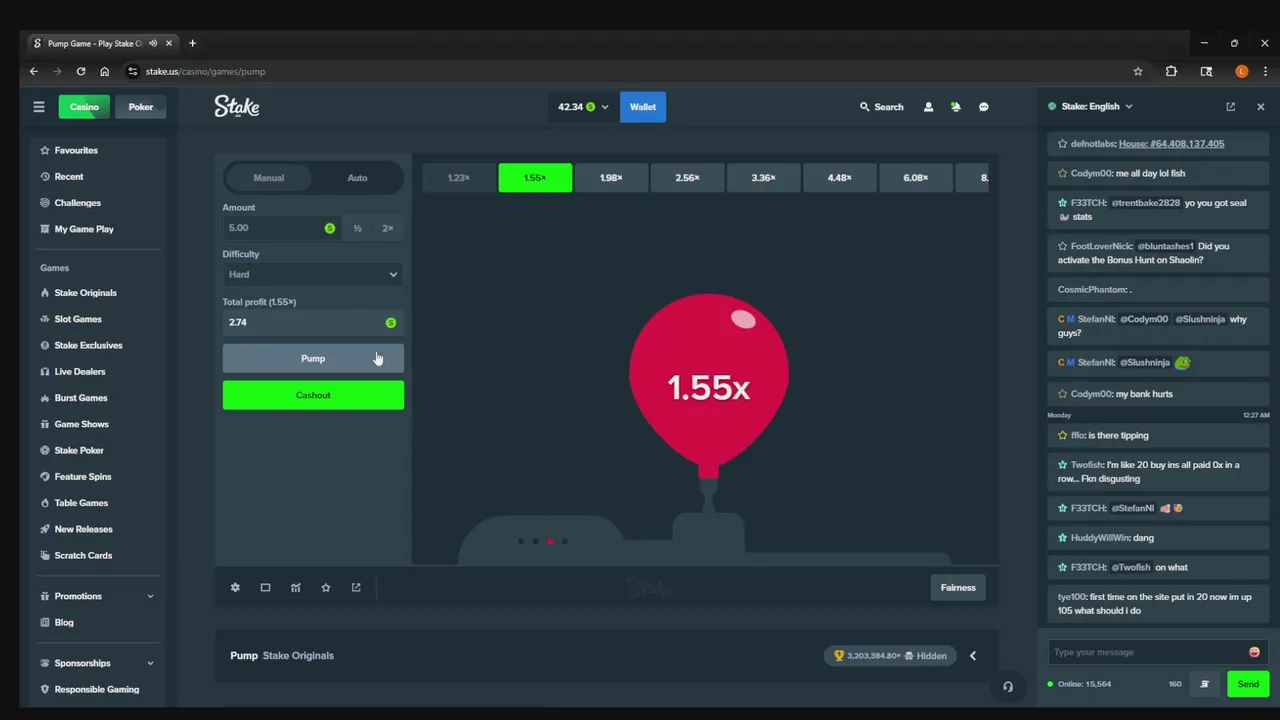Open Responsible Gaming page
This screenshot has height=720, width=1280.
click(x=97, y=689)
